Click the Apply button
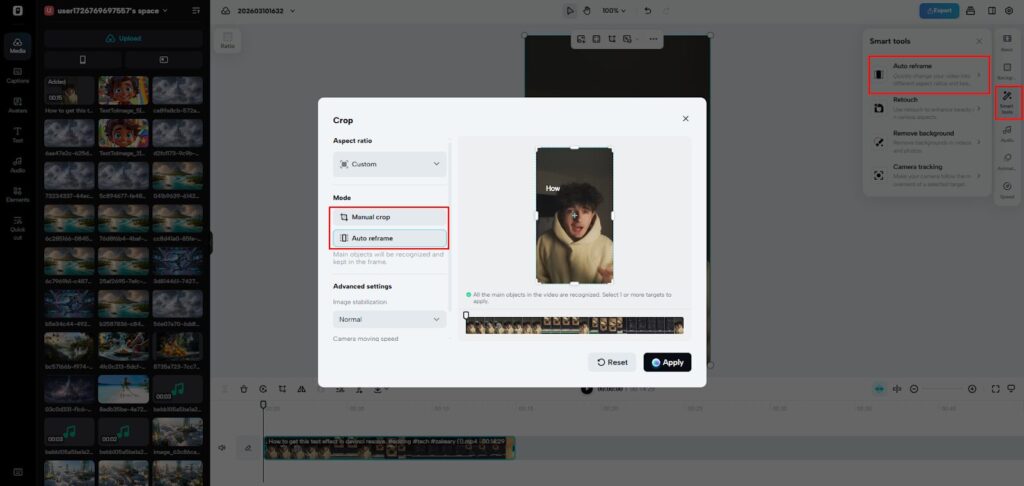Screen dimensions: 1024x486 667,362
